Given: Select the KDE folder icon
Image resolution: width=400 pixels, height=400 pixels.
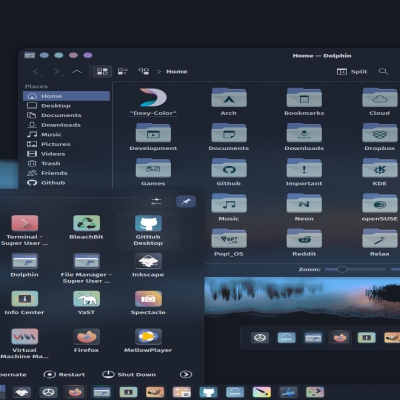Looking at the screenshot, I should click(x=380, y=168).
